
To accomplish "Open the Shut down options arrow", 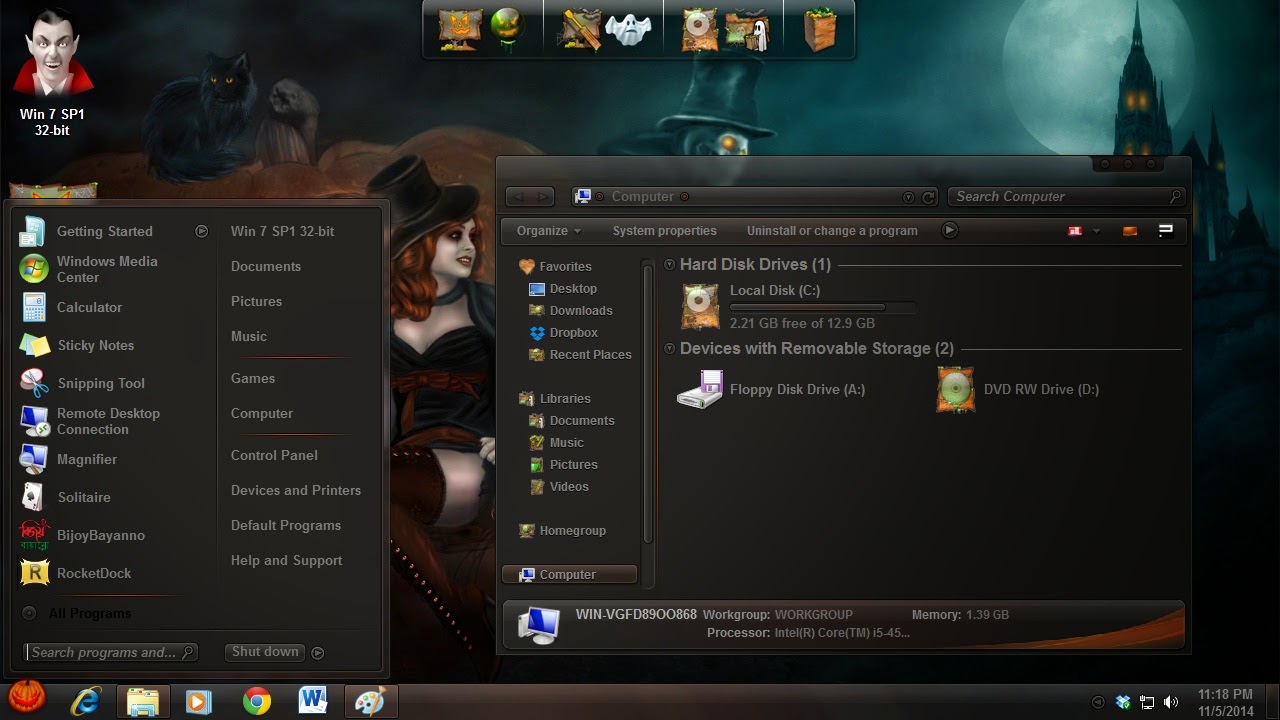I will click(318, 653).
